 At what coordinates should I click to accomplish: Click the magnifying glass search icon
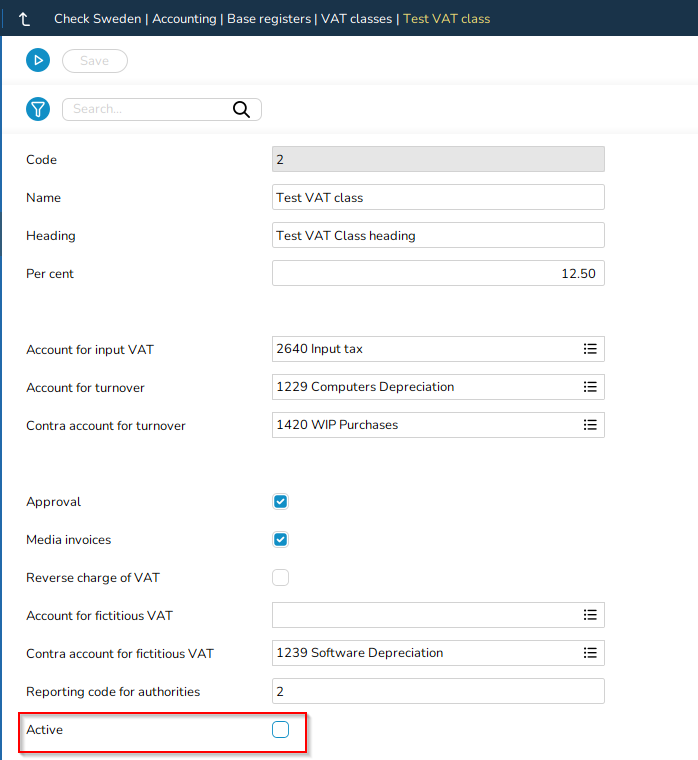241,109
